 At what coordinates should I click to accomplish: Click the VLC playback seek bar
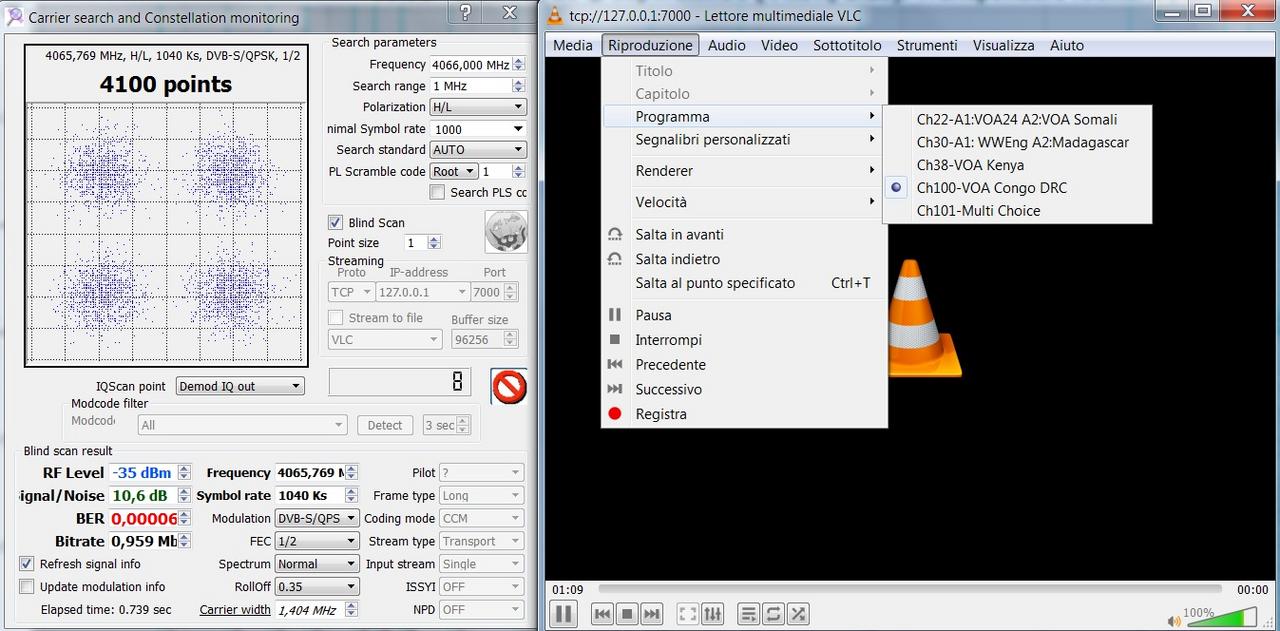(x=908, y=589)
